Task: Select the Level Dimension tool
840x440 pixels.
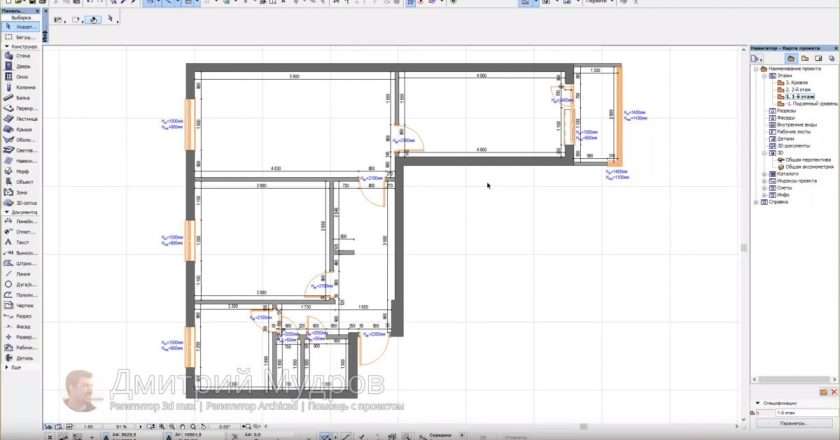Action: pos(20,232)
